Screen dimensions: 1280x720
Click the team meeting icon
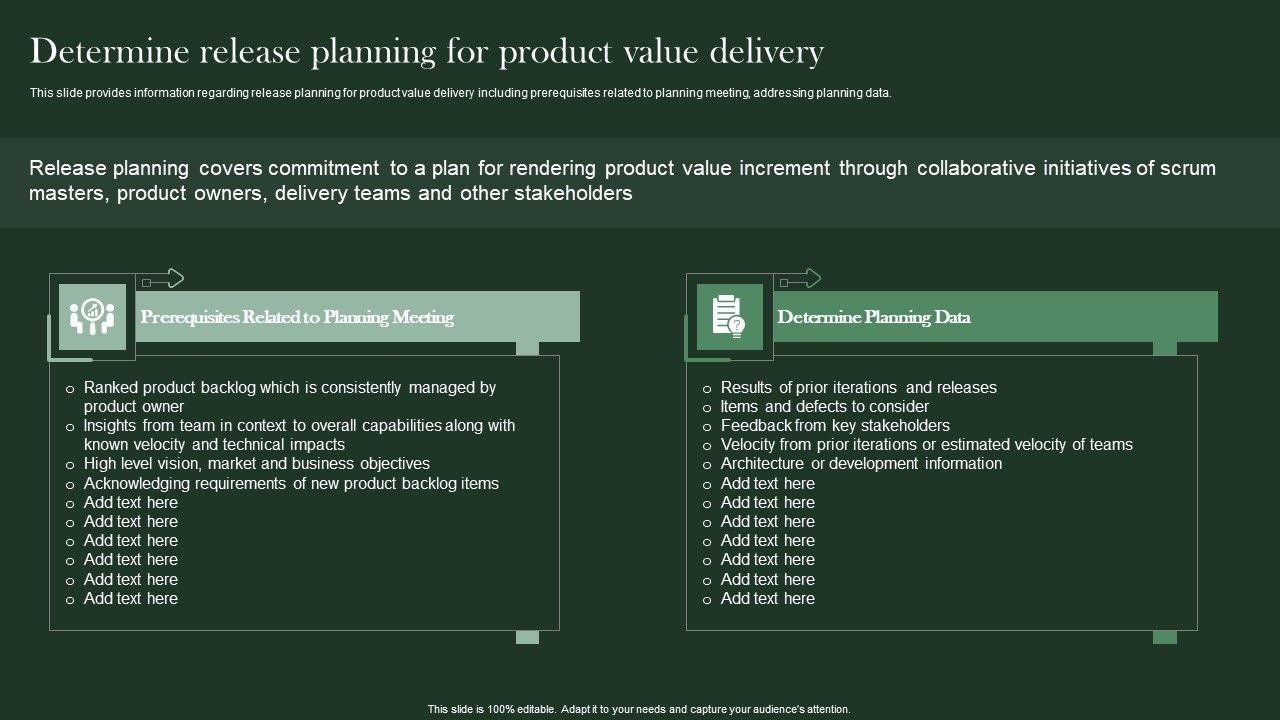(92, 317)
